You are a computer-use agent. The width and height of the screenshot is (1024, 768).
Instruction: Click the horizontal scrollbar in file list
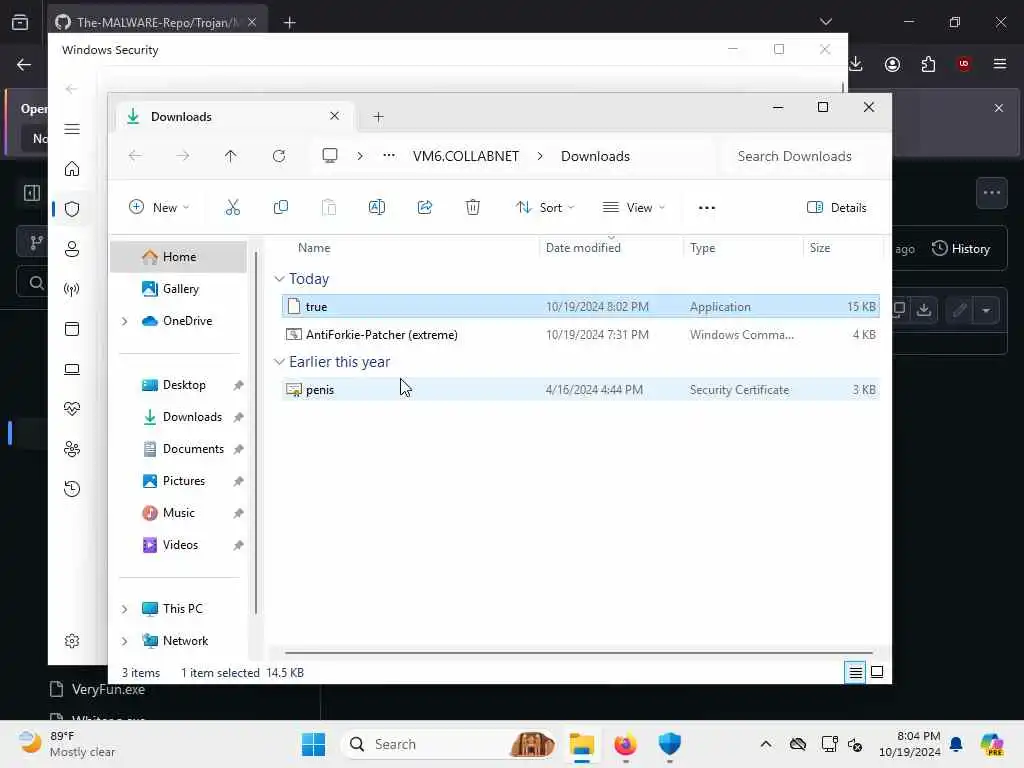tap(579, 652)
